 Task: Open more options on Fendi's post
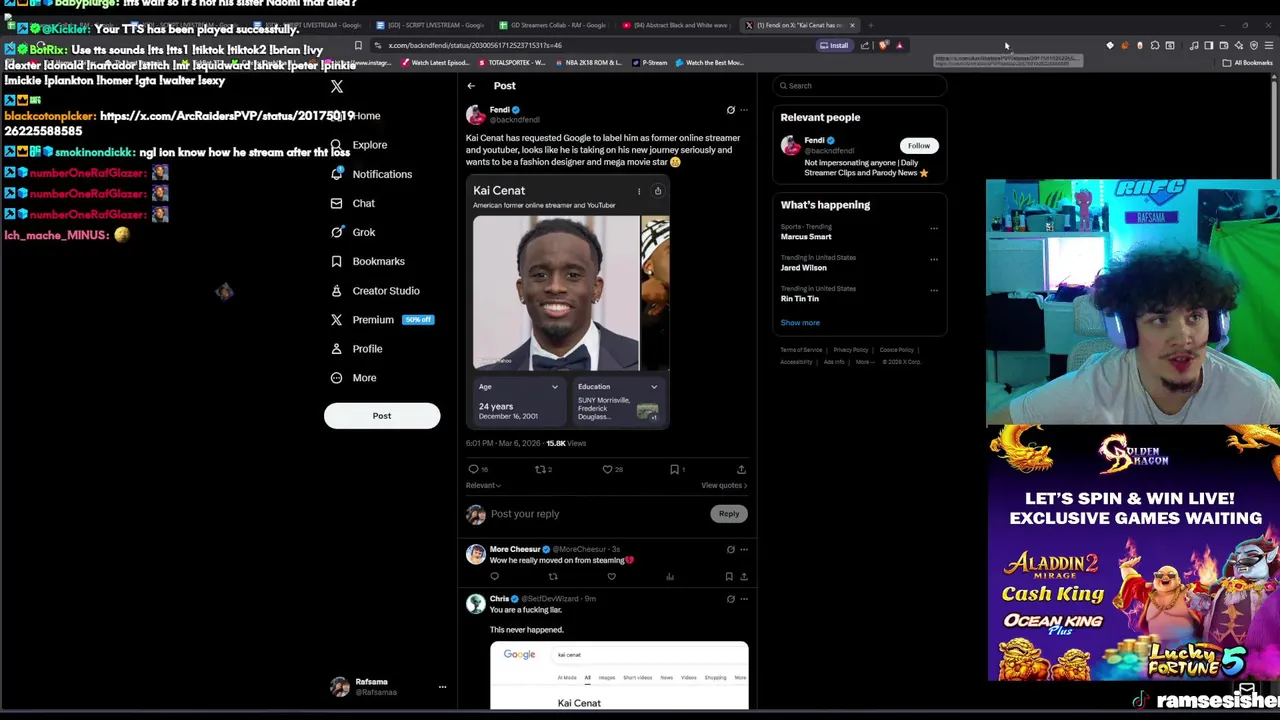743,110
